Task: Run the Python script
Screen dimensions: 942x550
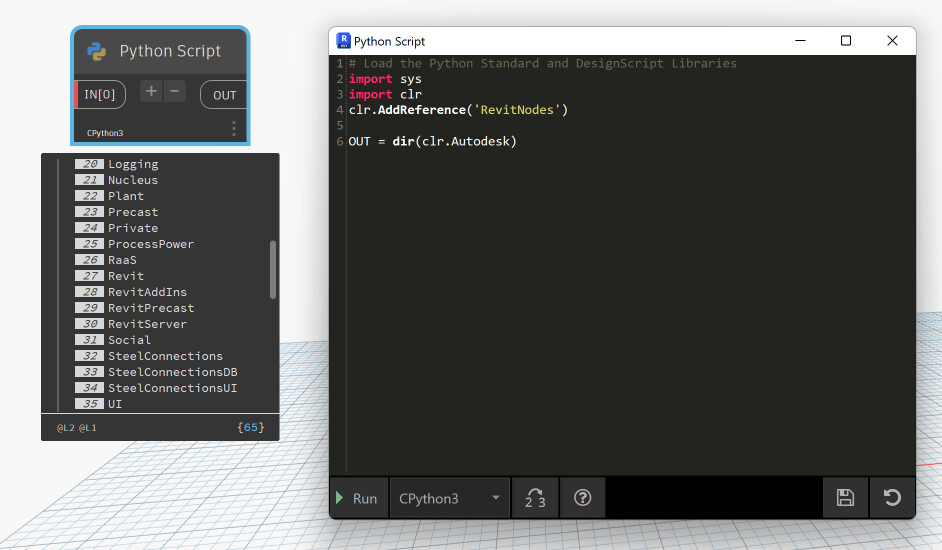Action: (359, 498)
